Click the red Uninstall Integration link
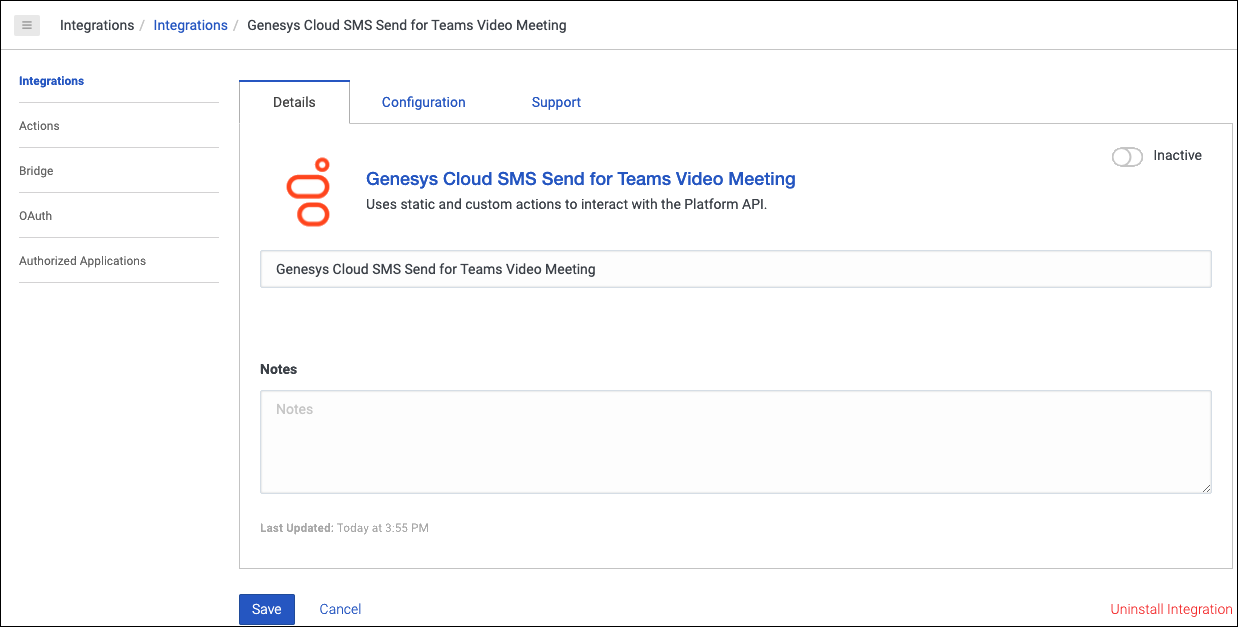Viewport: 1238px width, 627px height. (1170, 609)
